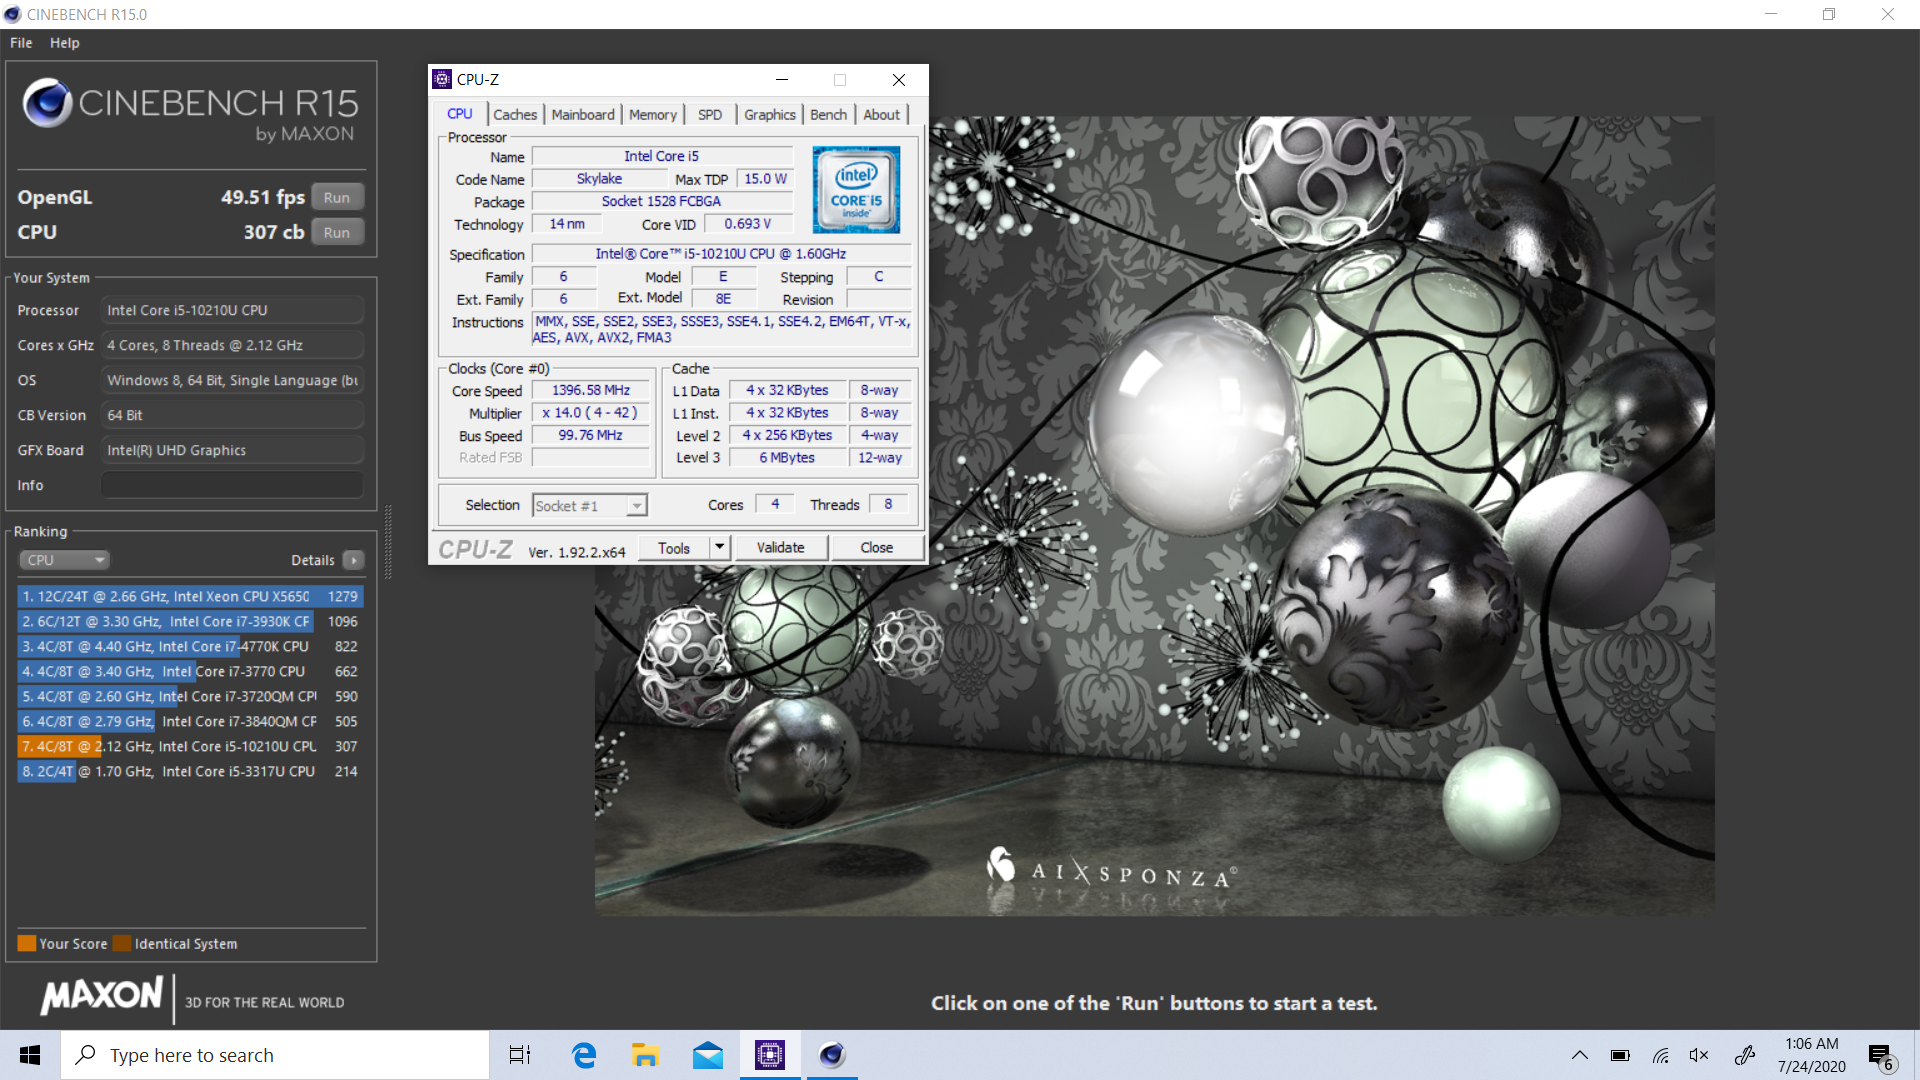Select the Core i5-10210U ranking row
1920x1080 pixels.
point(190,746)
